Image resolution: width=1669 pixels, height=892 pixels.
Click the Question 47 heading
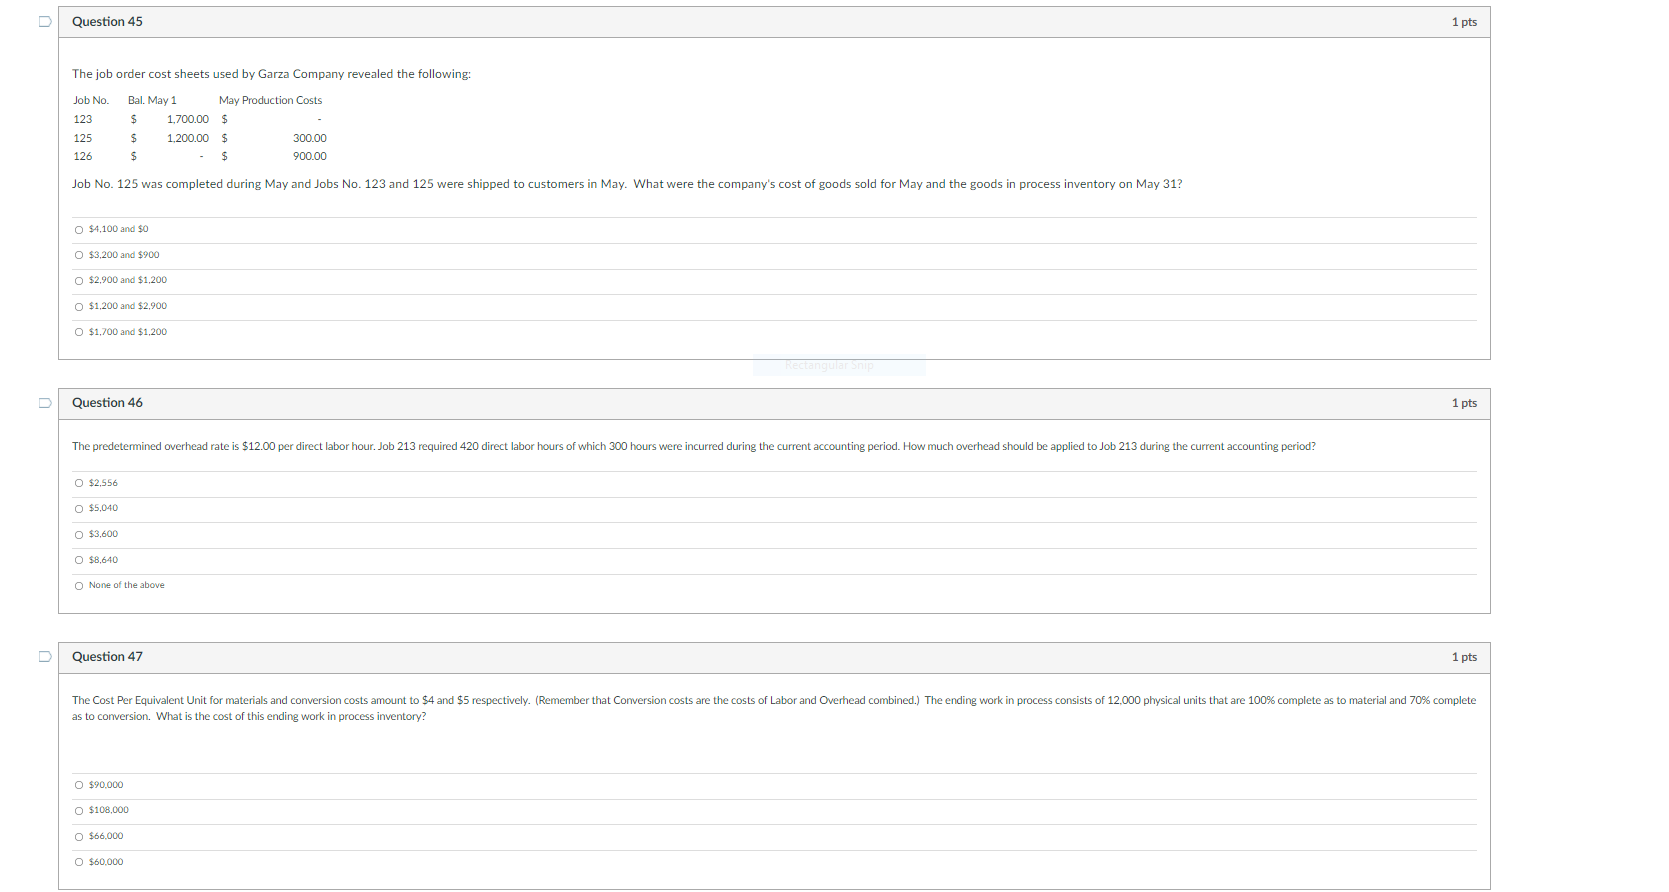click(x=107, y=657)
